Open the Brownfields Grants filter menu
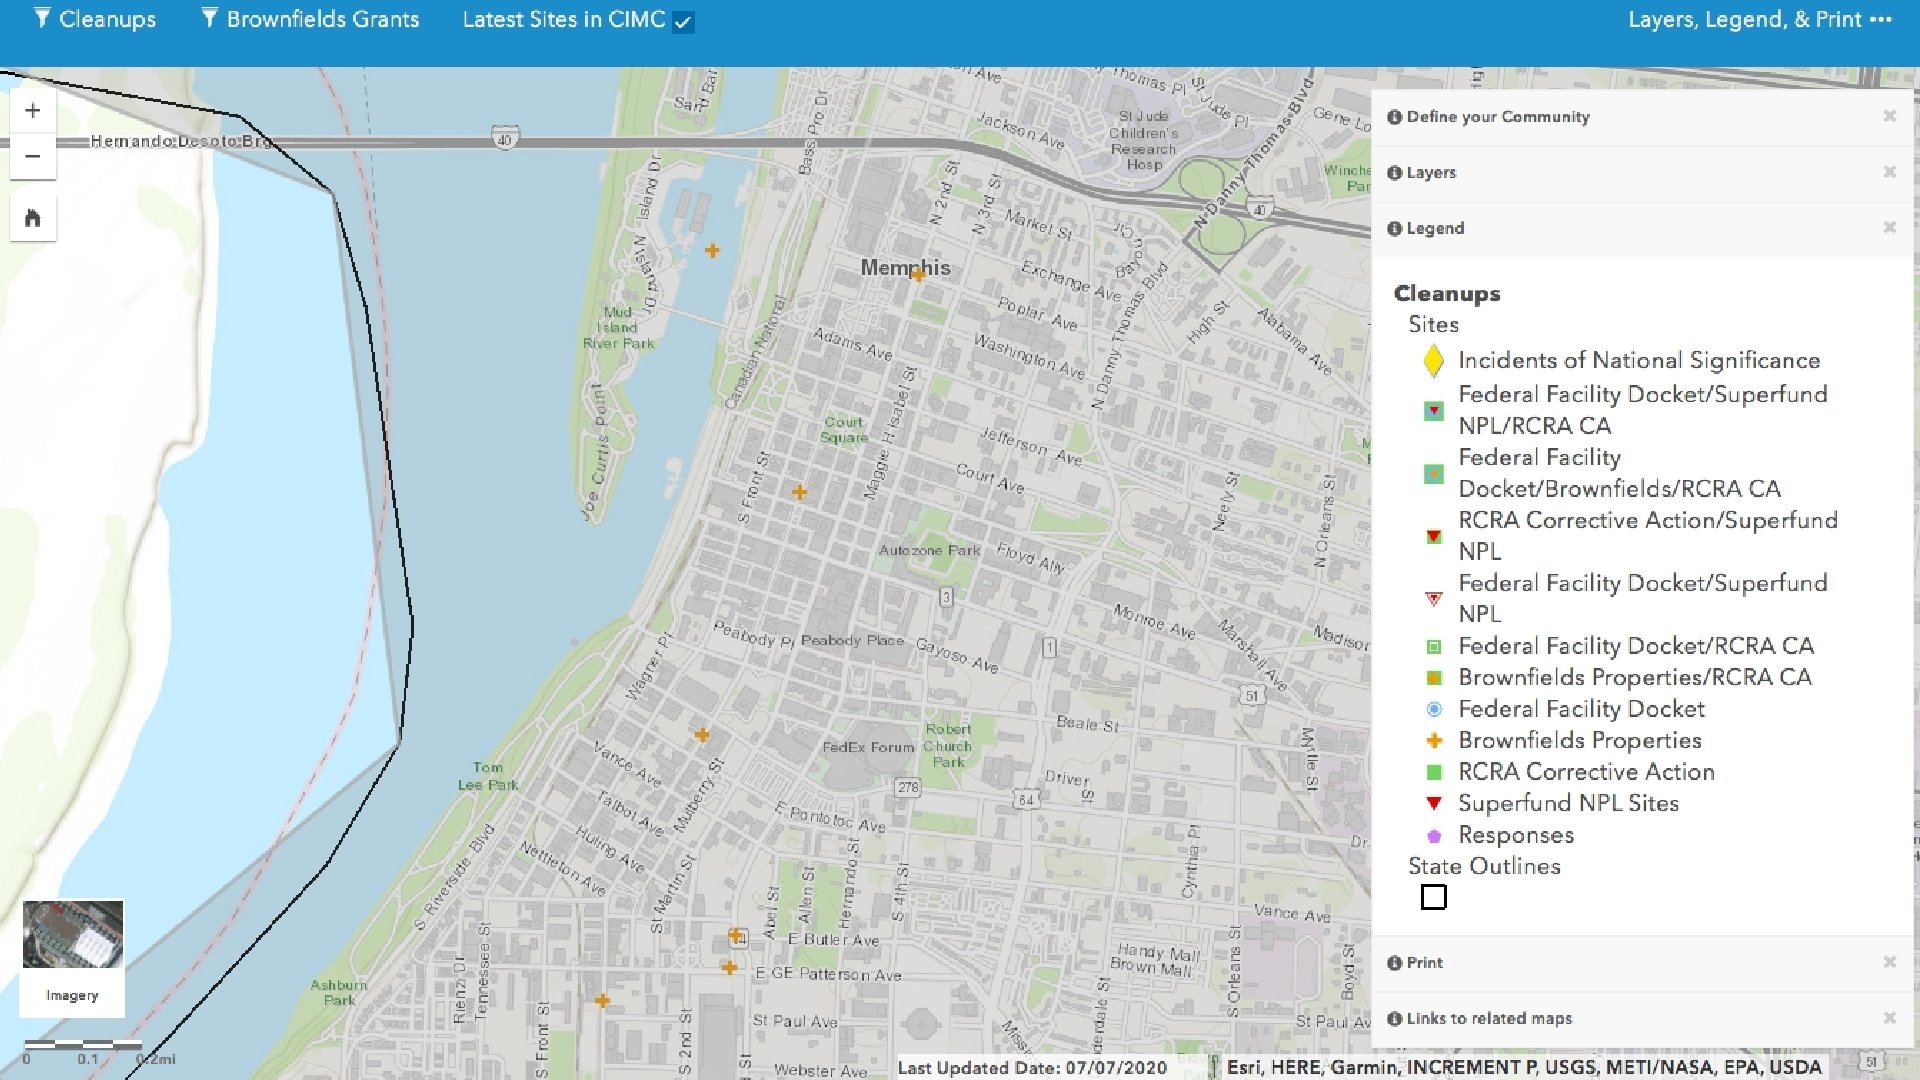The width and height of the screenshot is (1920, 1080). point(322,19)
